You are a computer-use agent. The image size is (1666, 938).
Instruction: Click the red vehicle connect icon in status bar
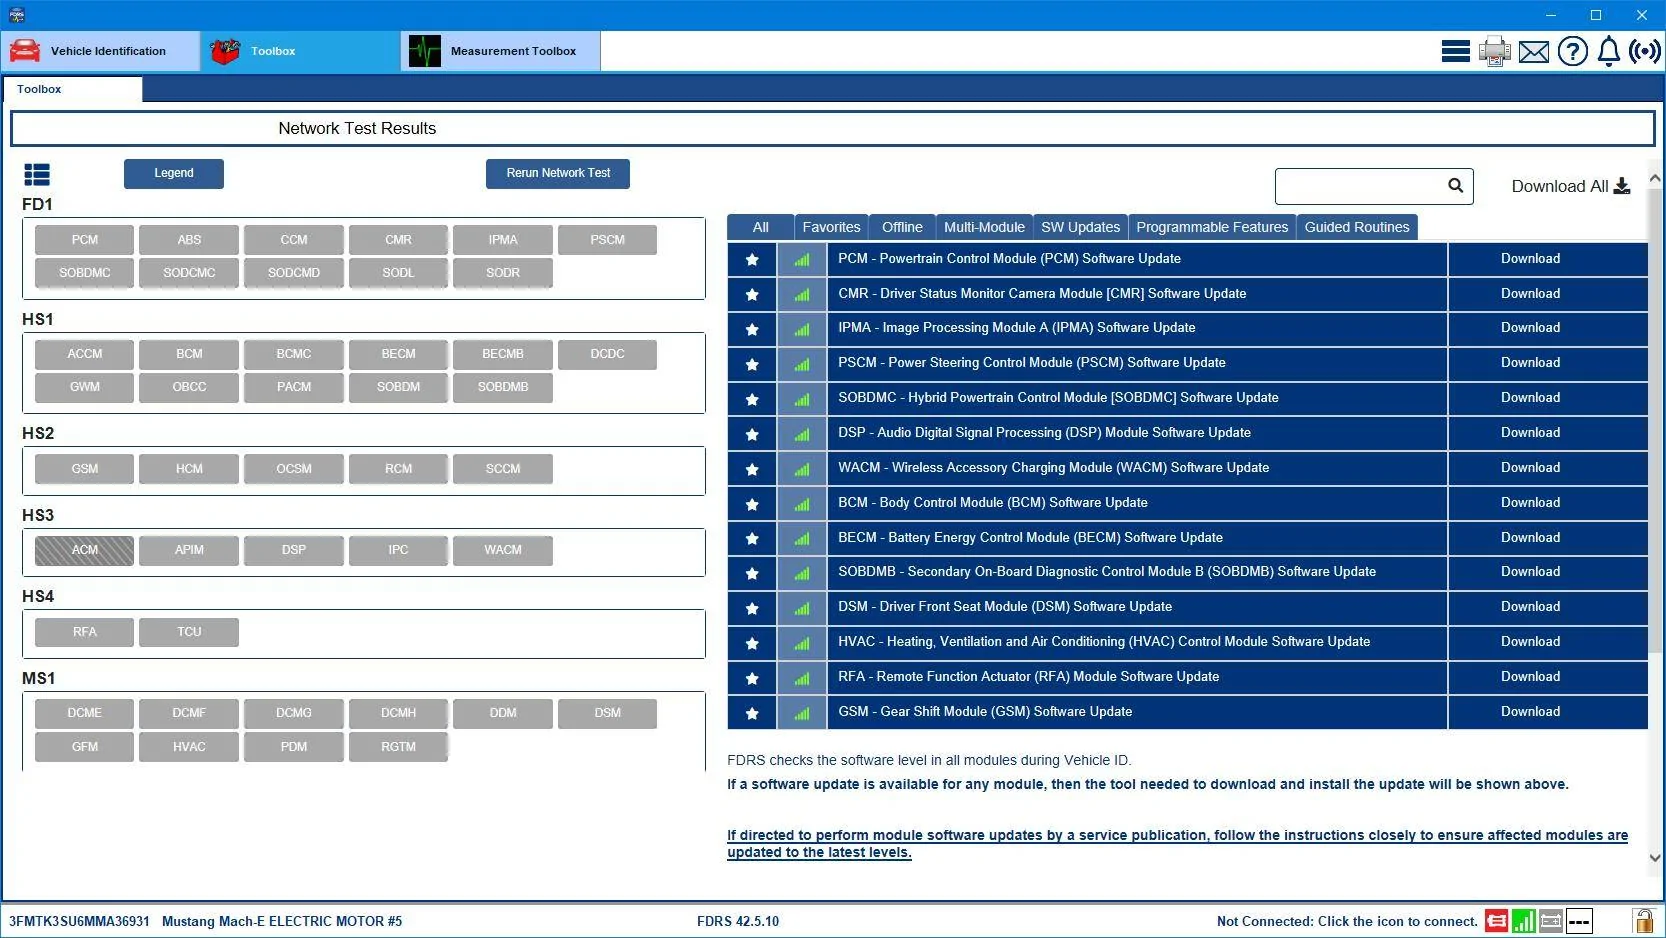[1496, 921]
